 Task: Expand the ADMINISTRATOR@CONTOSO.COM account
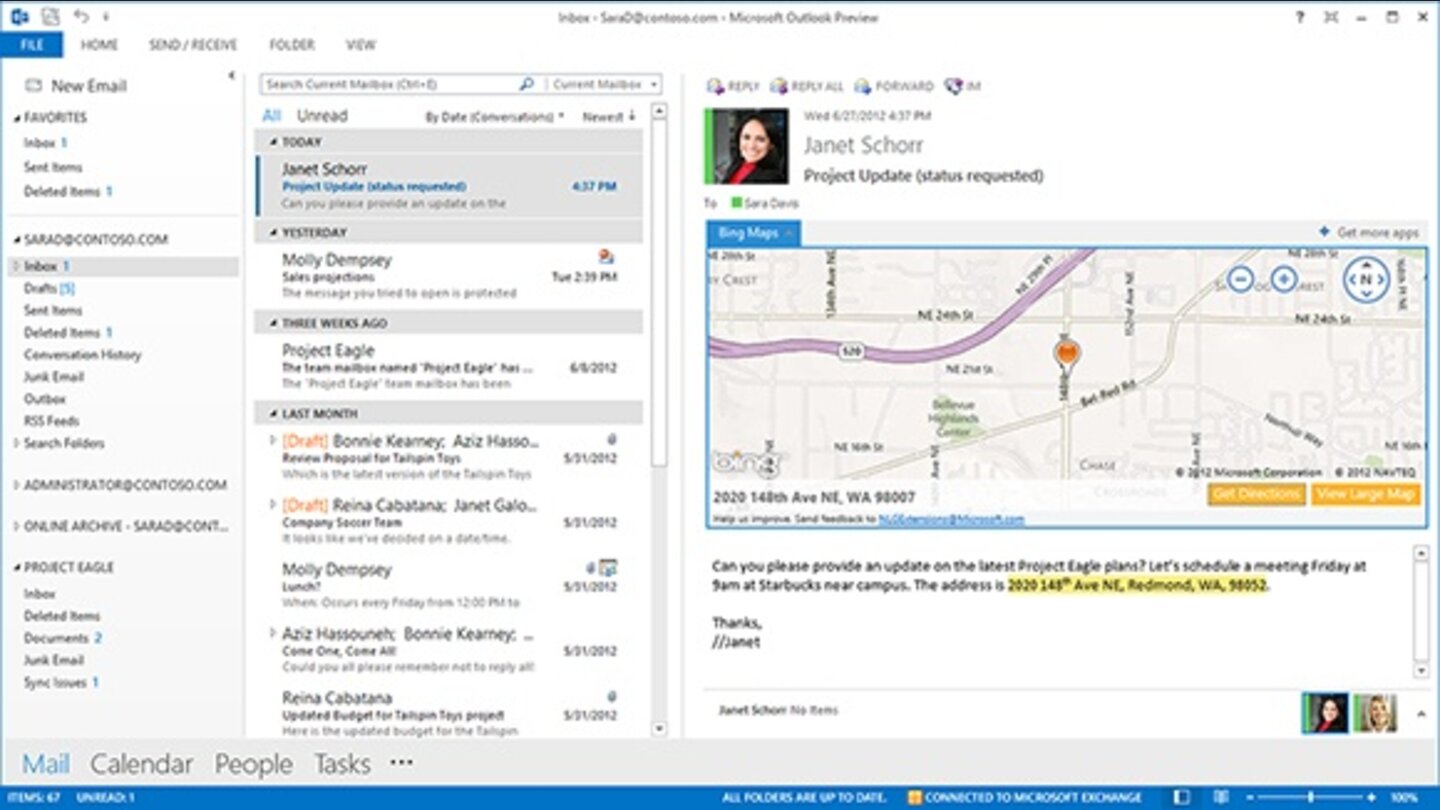tap(18, 486)
